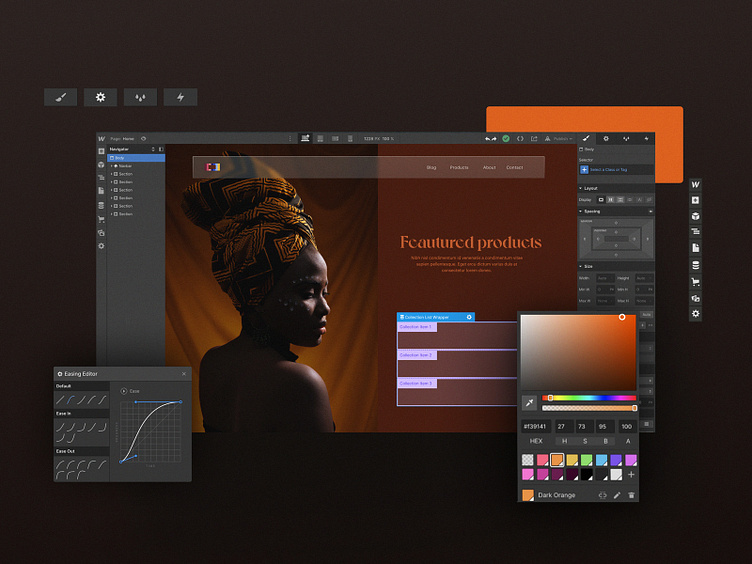Expand the Navbar item in Navigator
This screenshot has height=564, width=752.
[112, 166]
